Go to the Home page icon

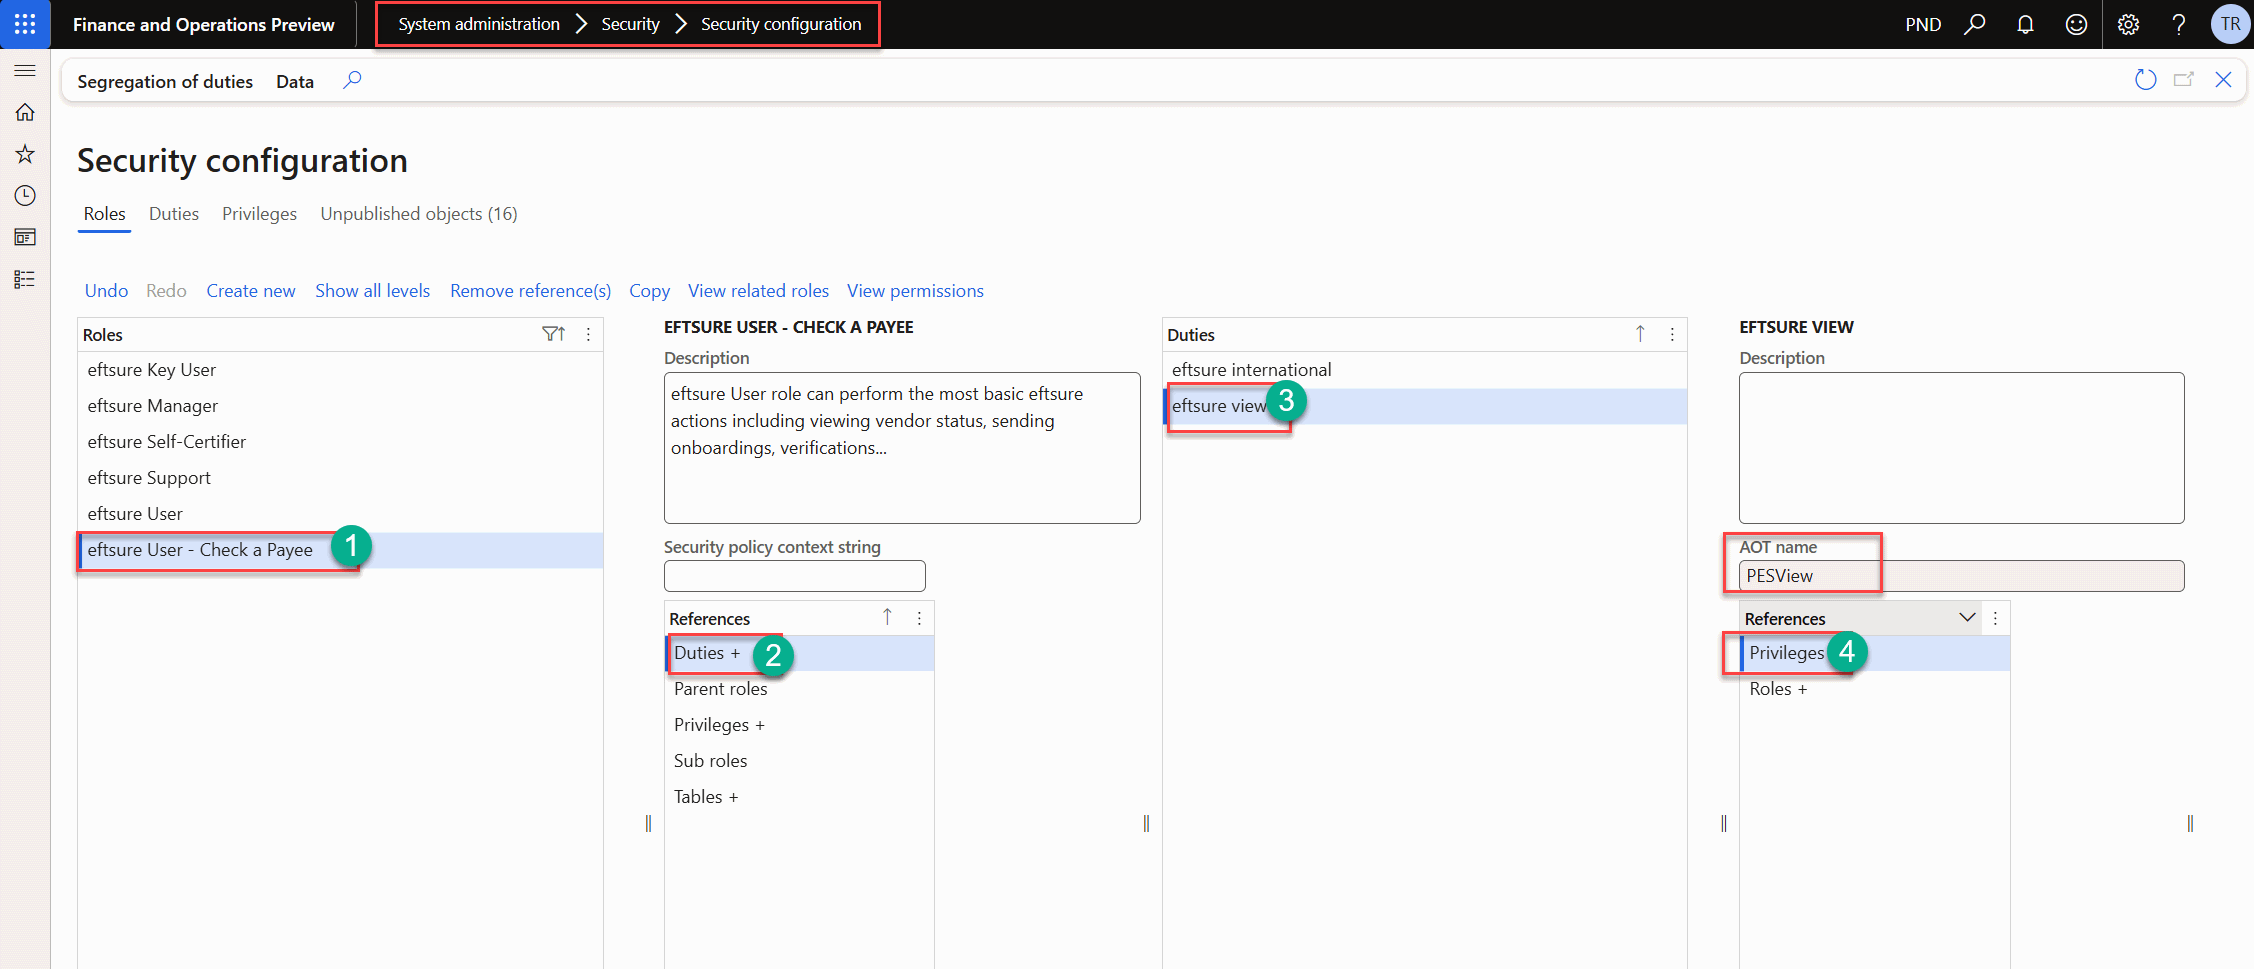tap(25, 112)
